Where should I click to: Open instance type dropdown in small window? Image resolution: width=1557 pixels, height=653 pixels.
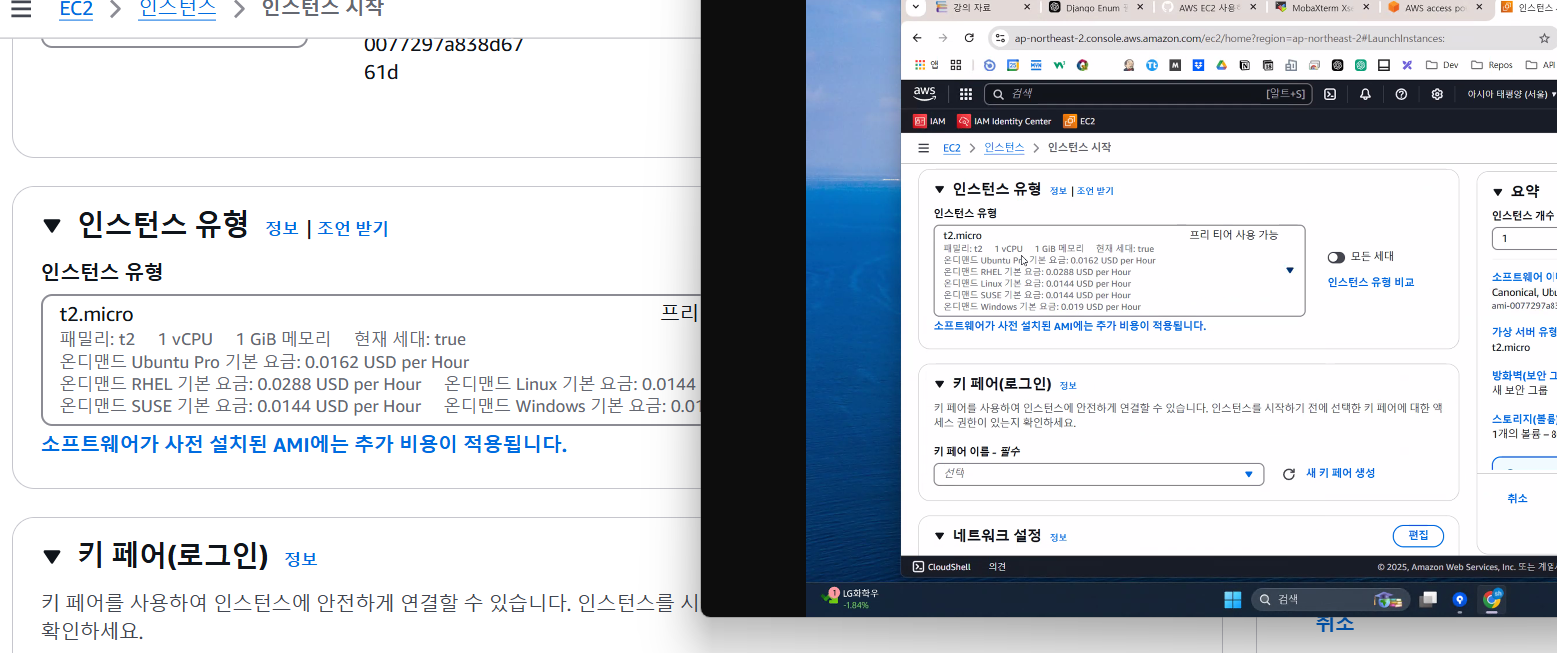pos(1119,270)
